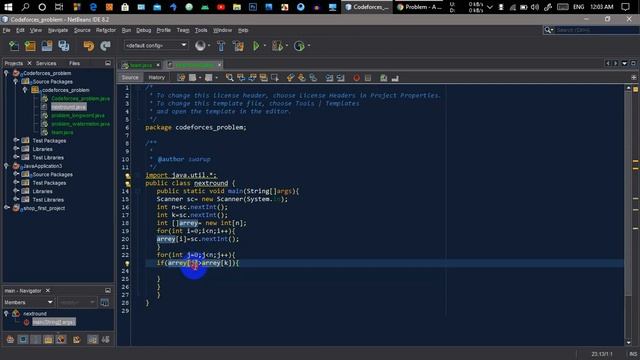Open the default config dropdown
640x360 pixels.
[156, 45]
